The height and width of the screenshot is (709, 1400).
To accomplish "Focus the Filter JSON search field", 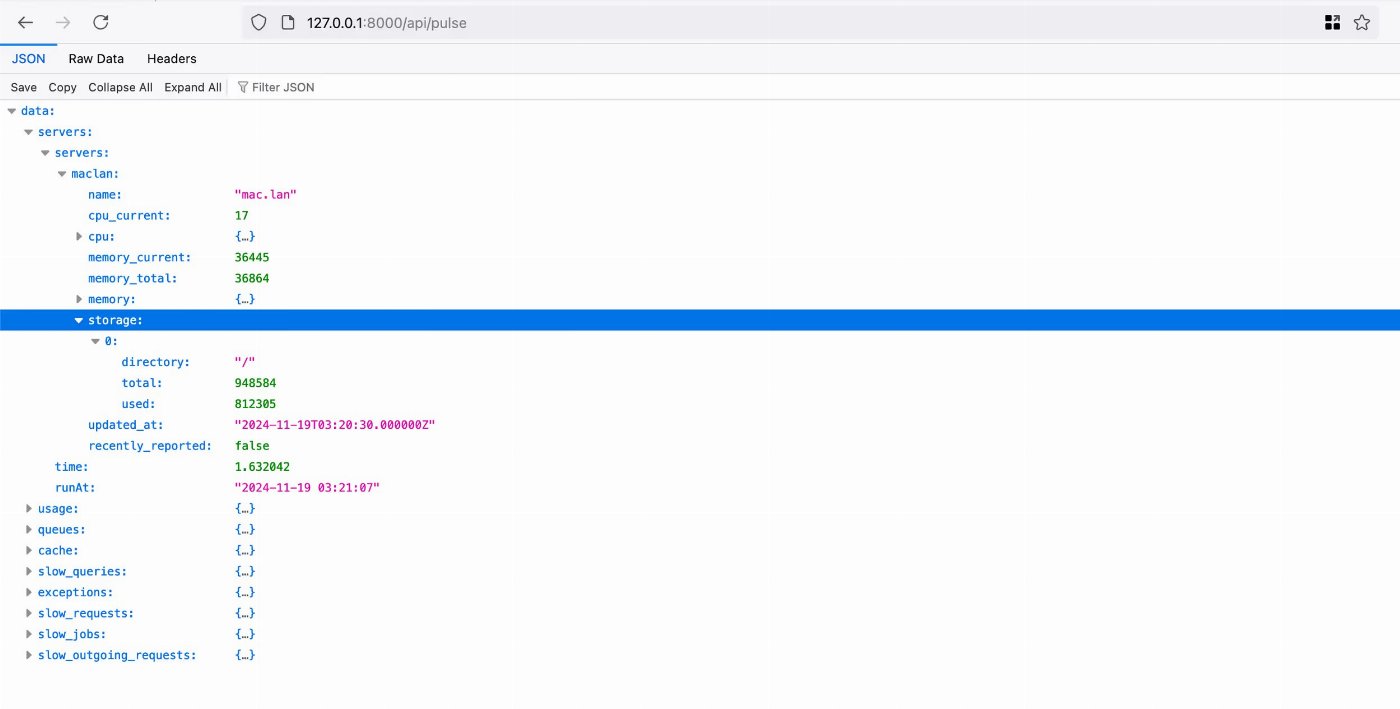I will point(283,87).
